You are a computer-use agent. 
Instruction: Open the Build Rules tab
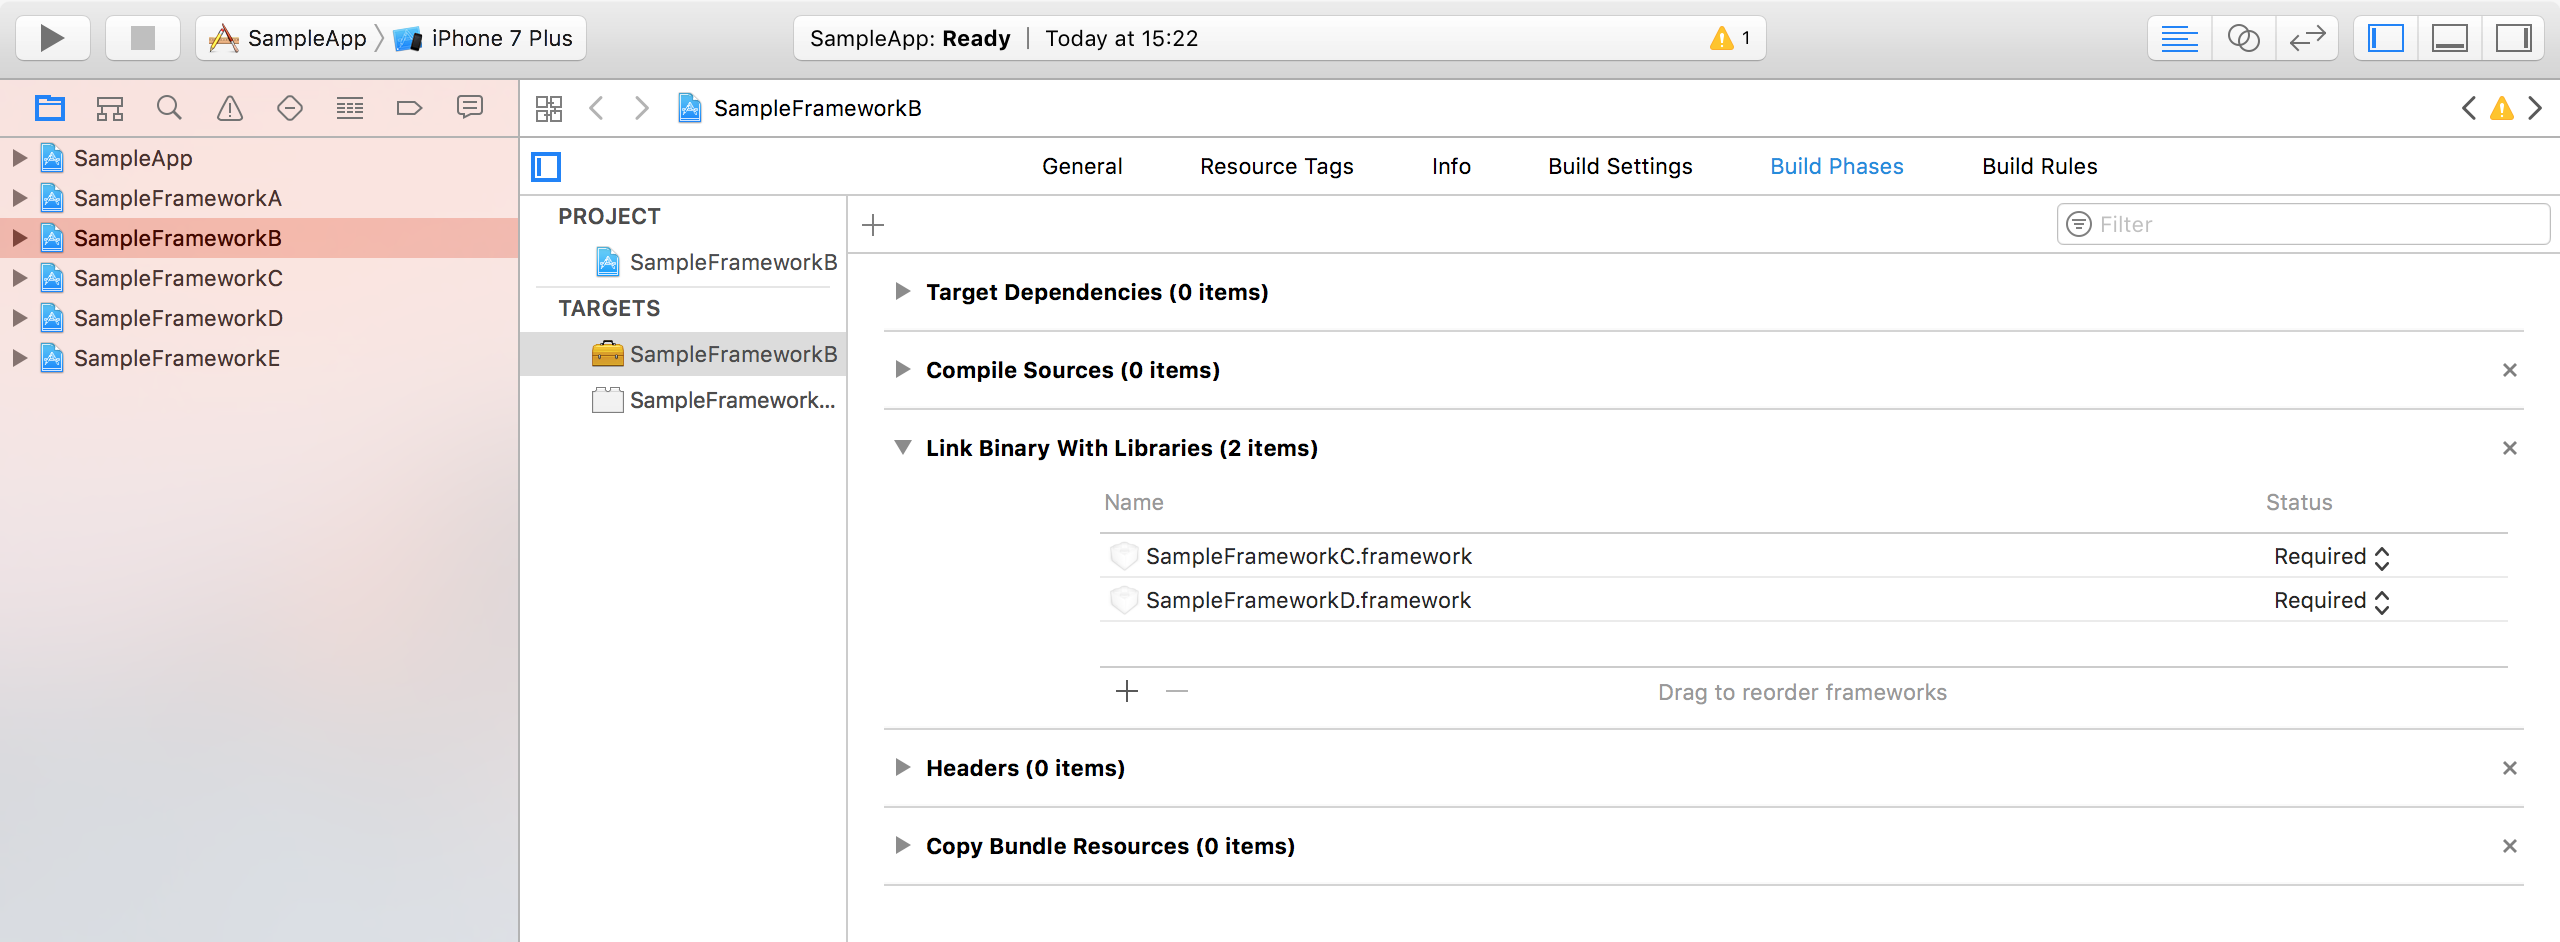pyautogui.click(x=2040, y=166)
